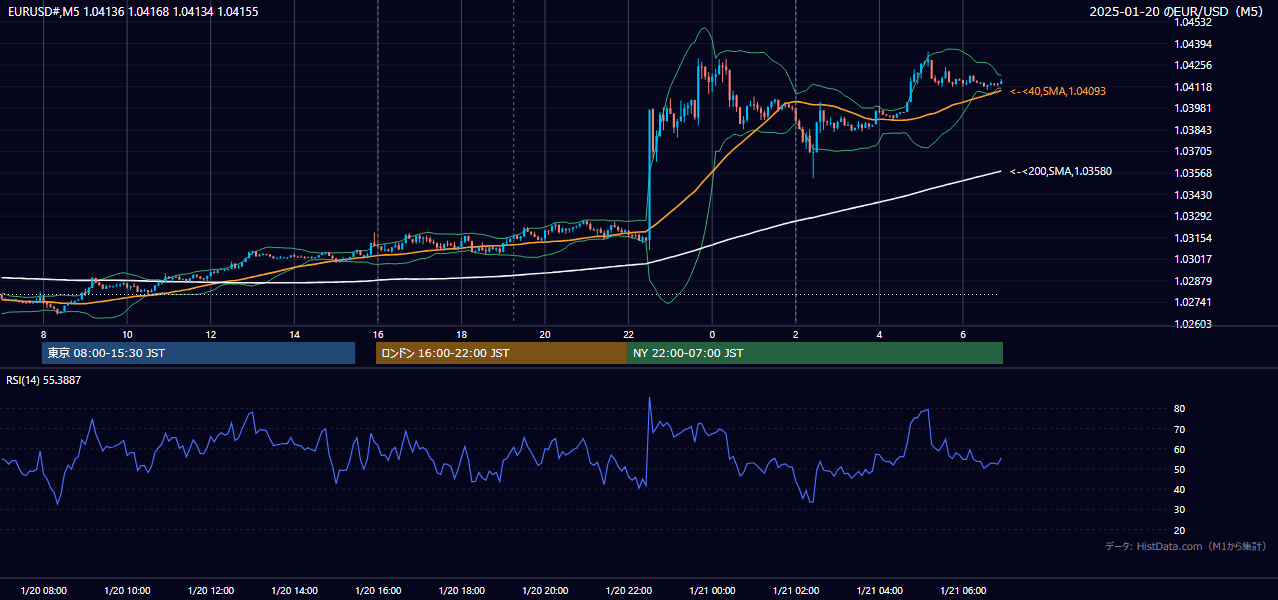Click price axis value 1.04394
1278x600 pixels.
pyautogui.click(x=1194, y=44)
